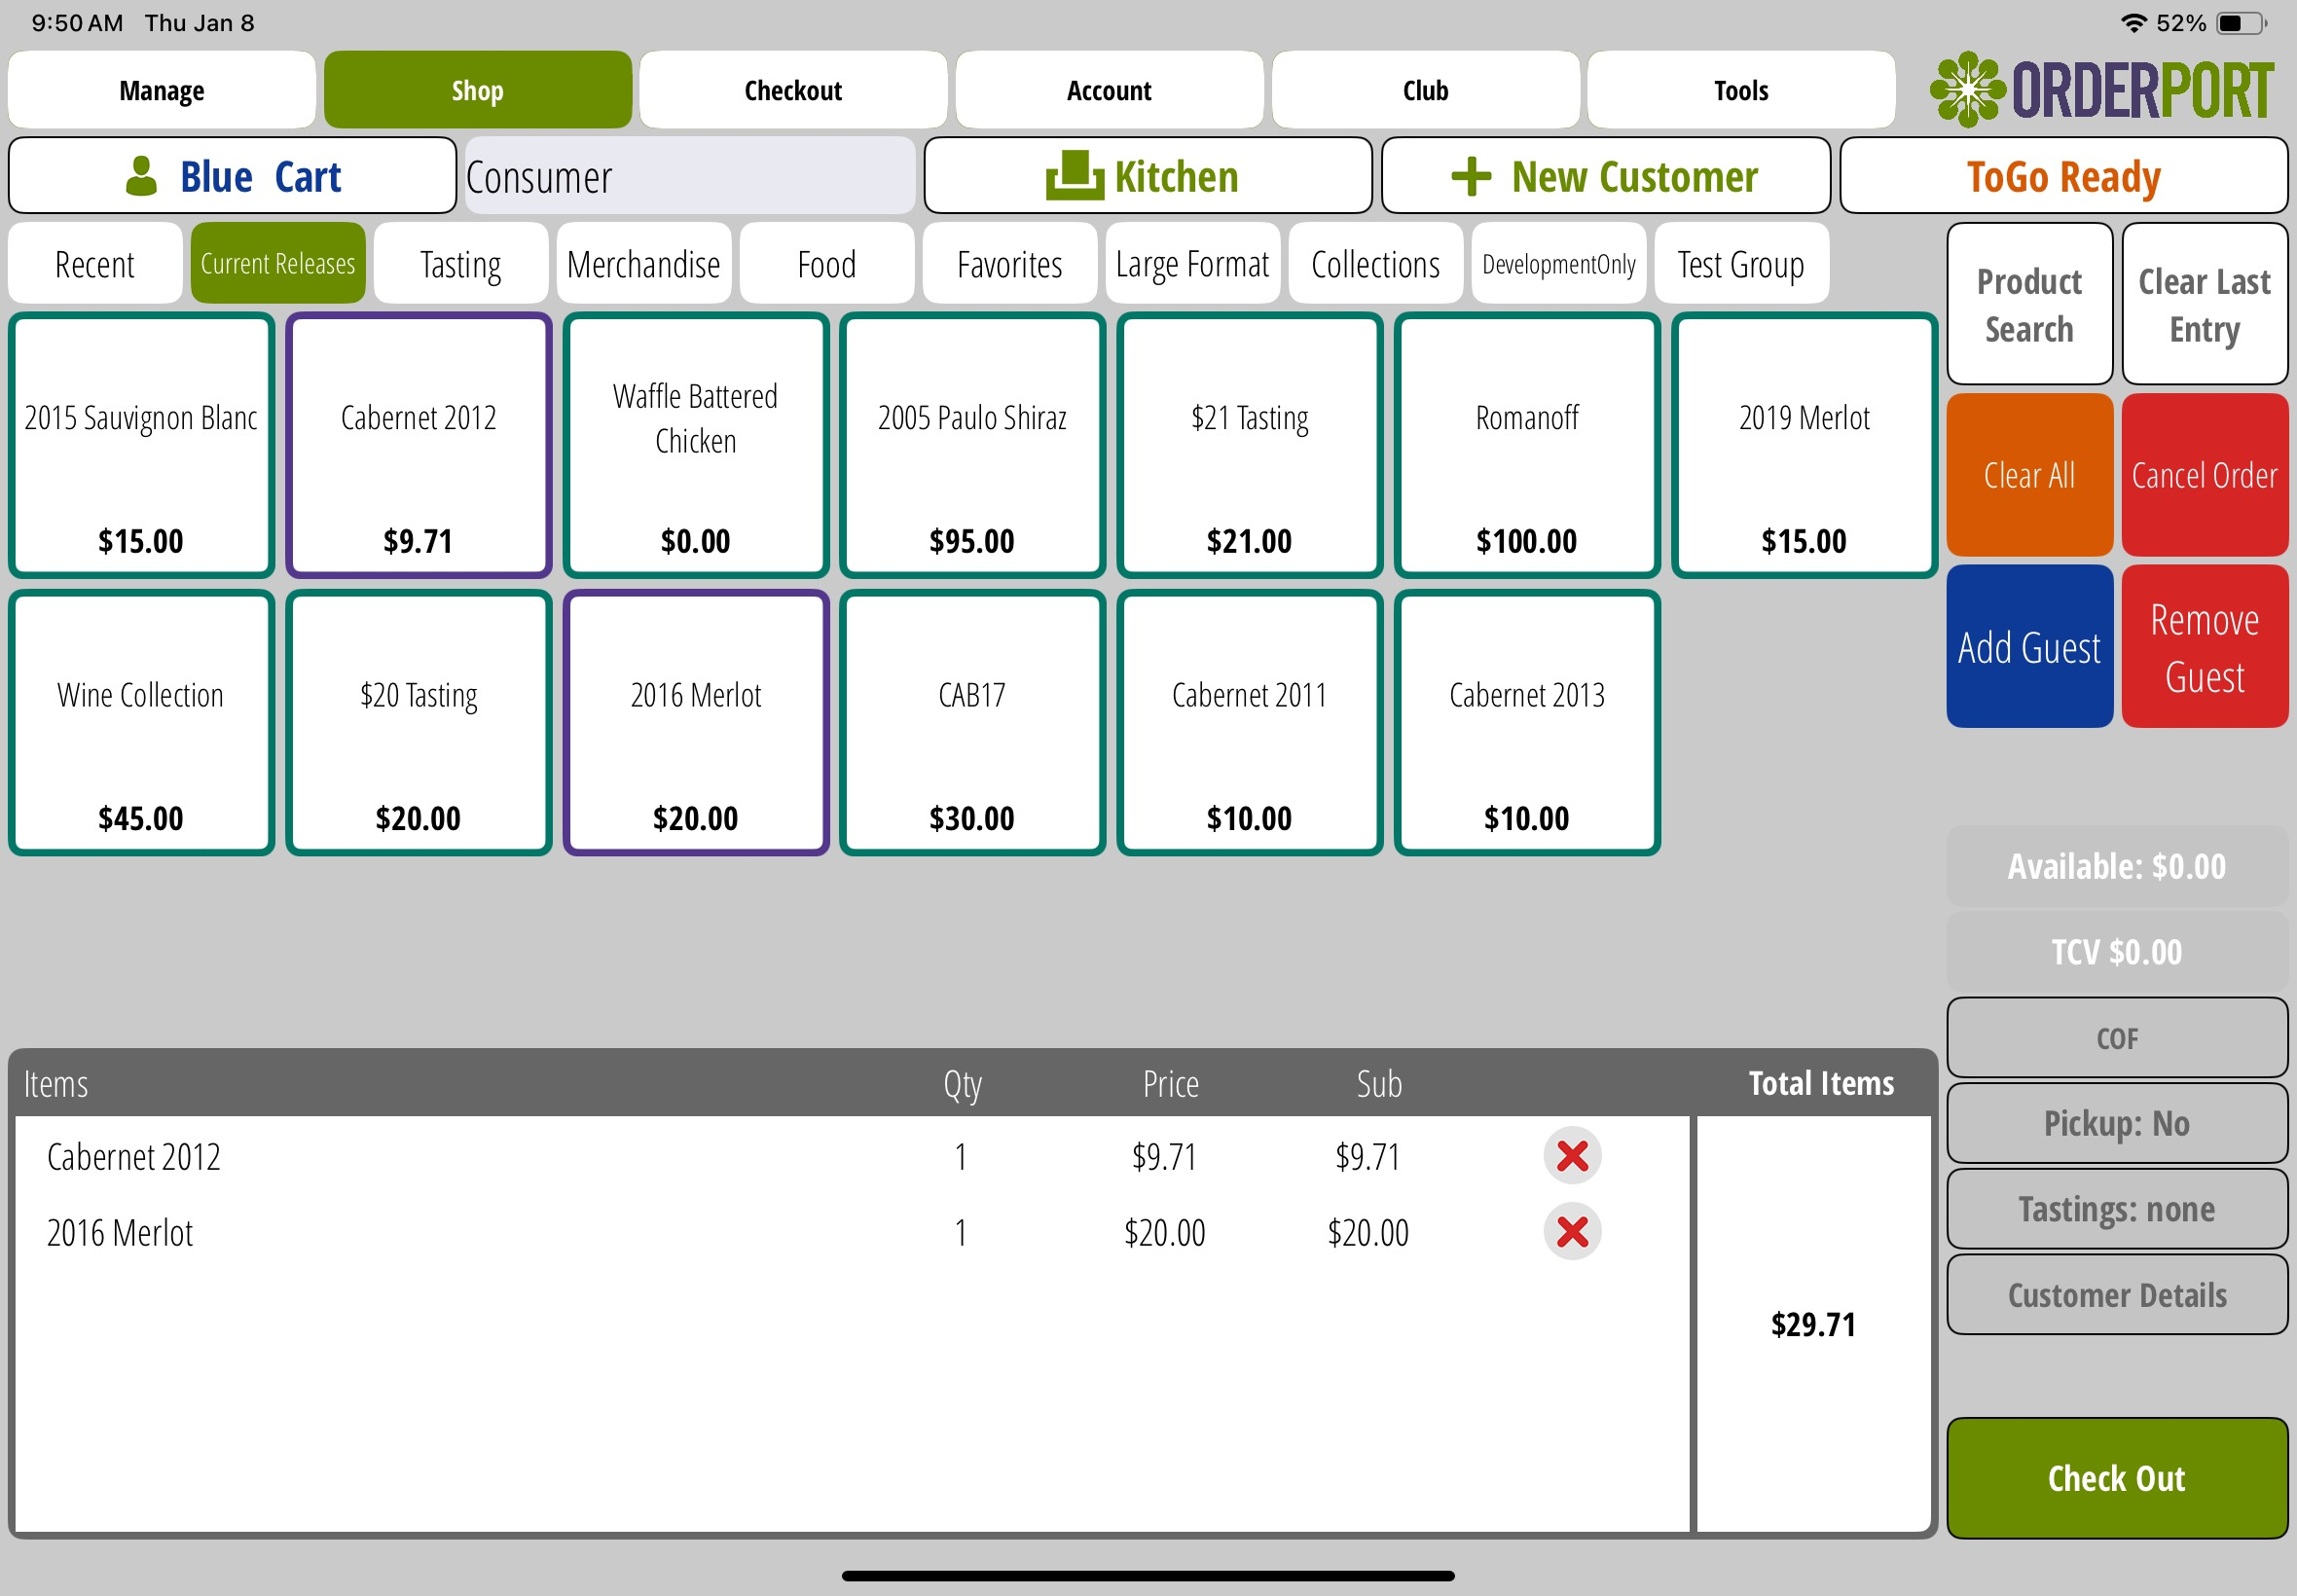Click the New Customer plus icon
Image resolution: width=2297 pixels, height=1596 pixels.
point(1470,176)
